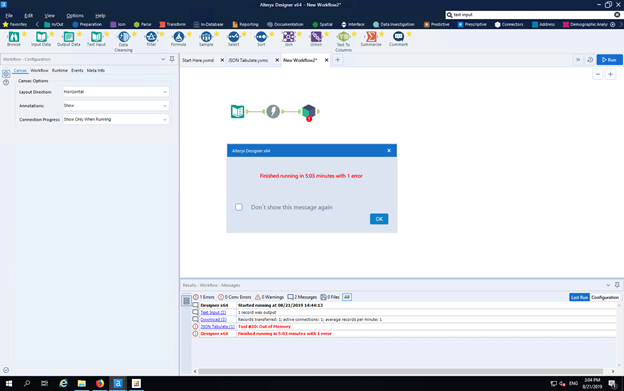The width and height of the screenshot is (624, 391).
Task: Toggle favorite star on Input Data tool
Action: tap(52, 34)
